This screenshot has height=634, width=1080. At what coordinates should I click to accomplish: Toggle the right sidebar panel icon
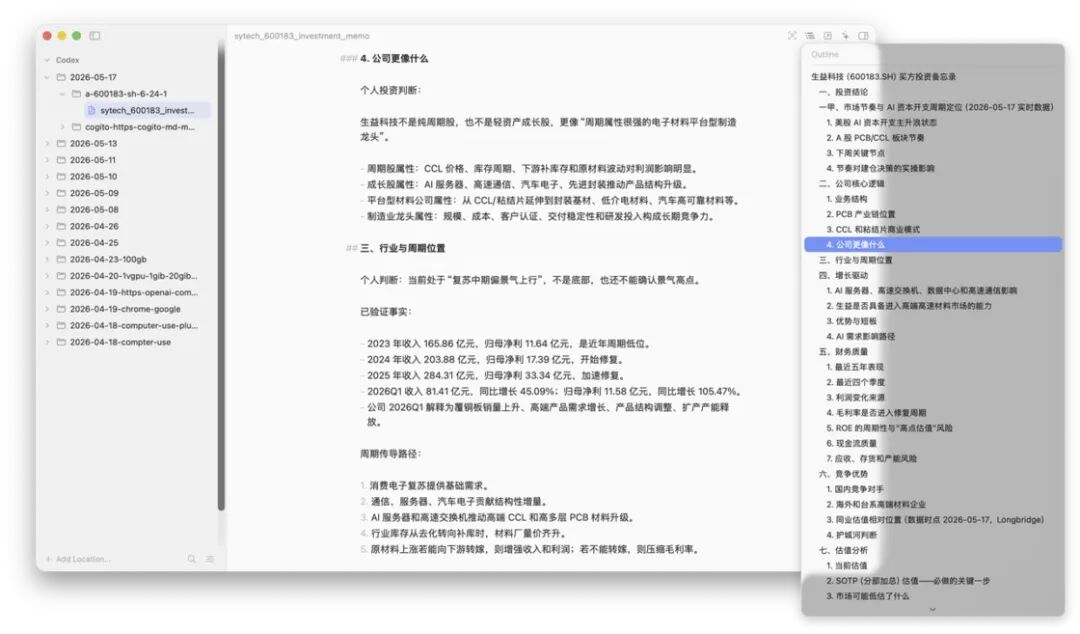click(864, 36)
